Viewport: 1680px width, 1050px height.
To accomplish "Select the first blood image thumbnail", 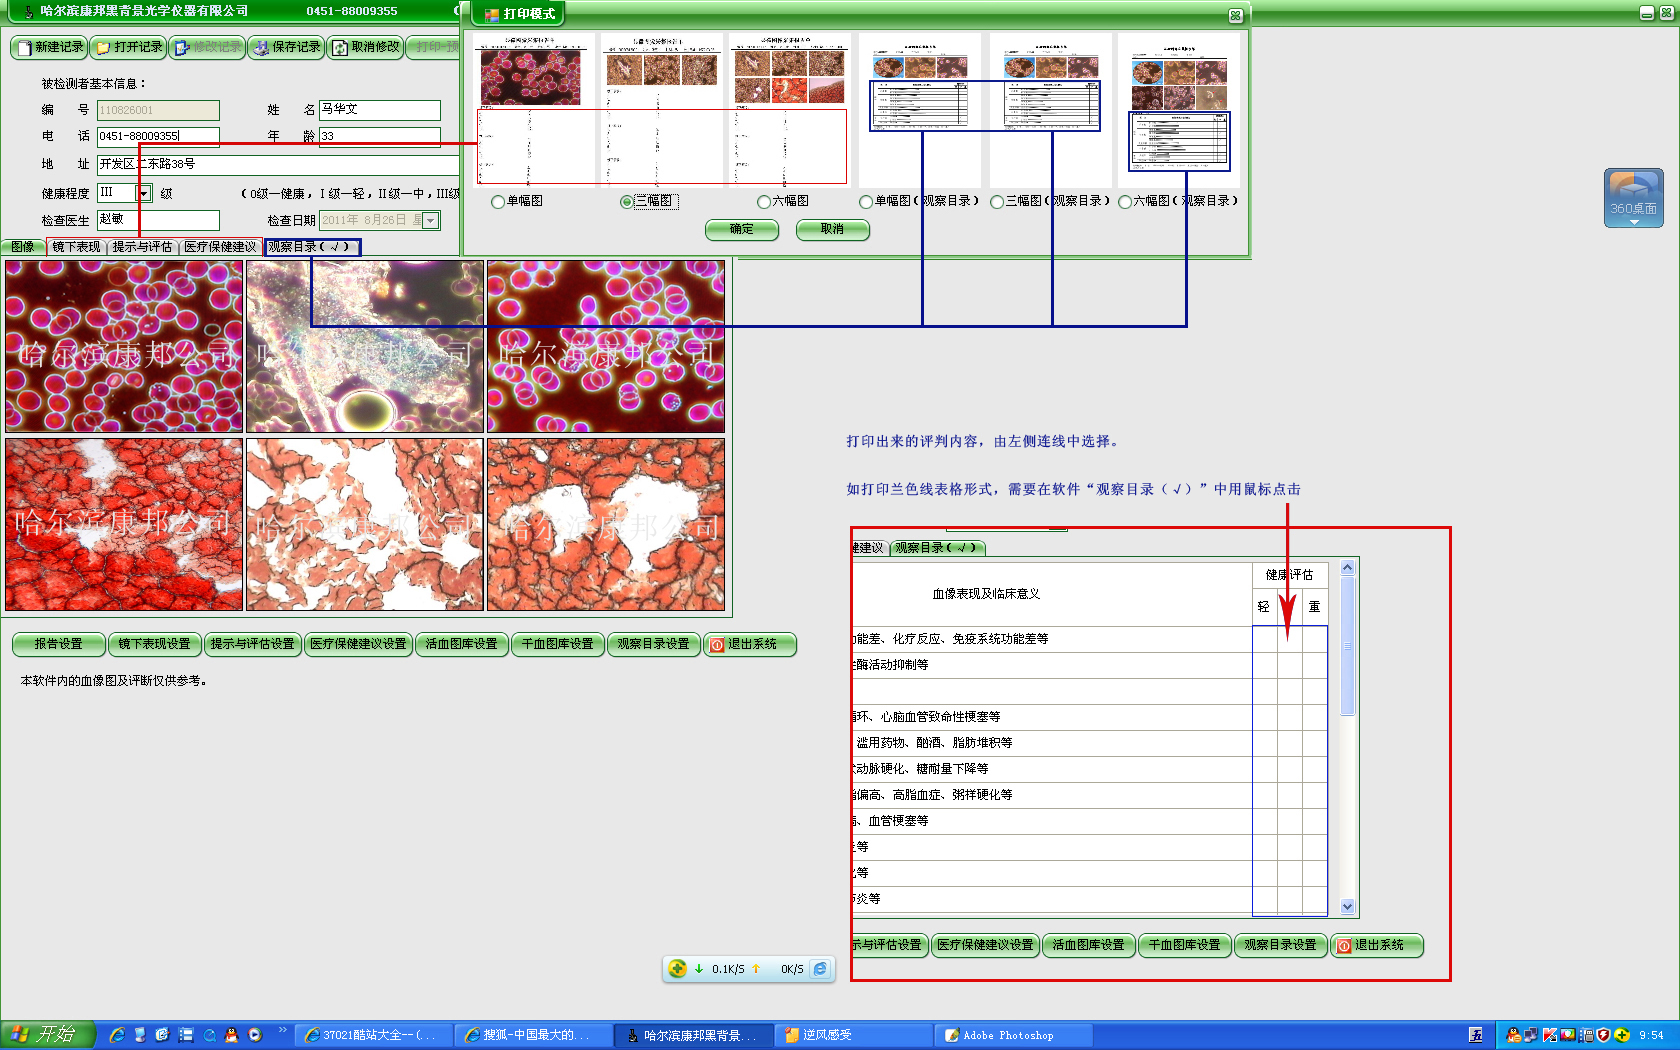I will coord(124,346).
